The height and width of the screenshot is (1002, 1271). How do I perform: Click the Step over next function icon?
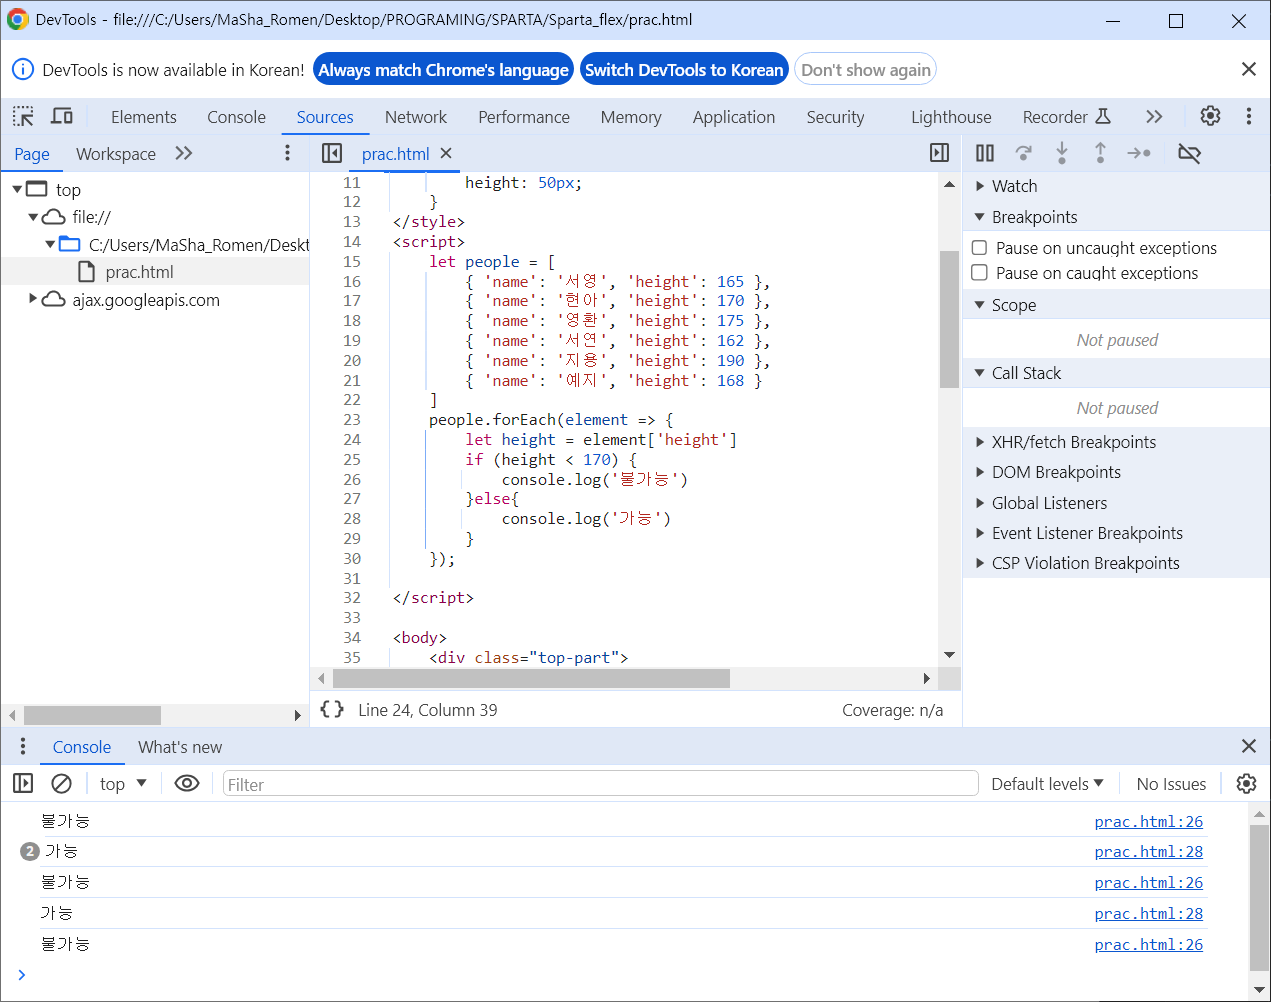click(1023, 153)
